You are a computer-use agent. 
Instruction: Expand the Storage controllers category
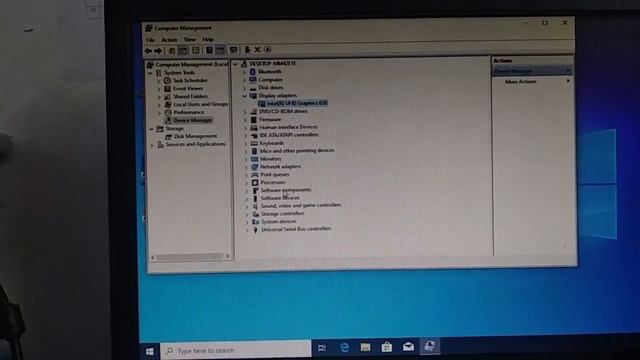[x=247, y=214]
